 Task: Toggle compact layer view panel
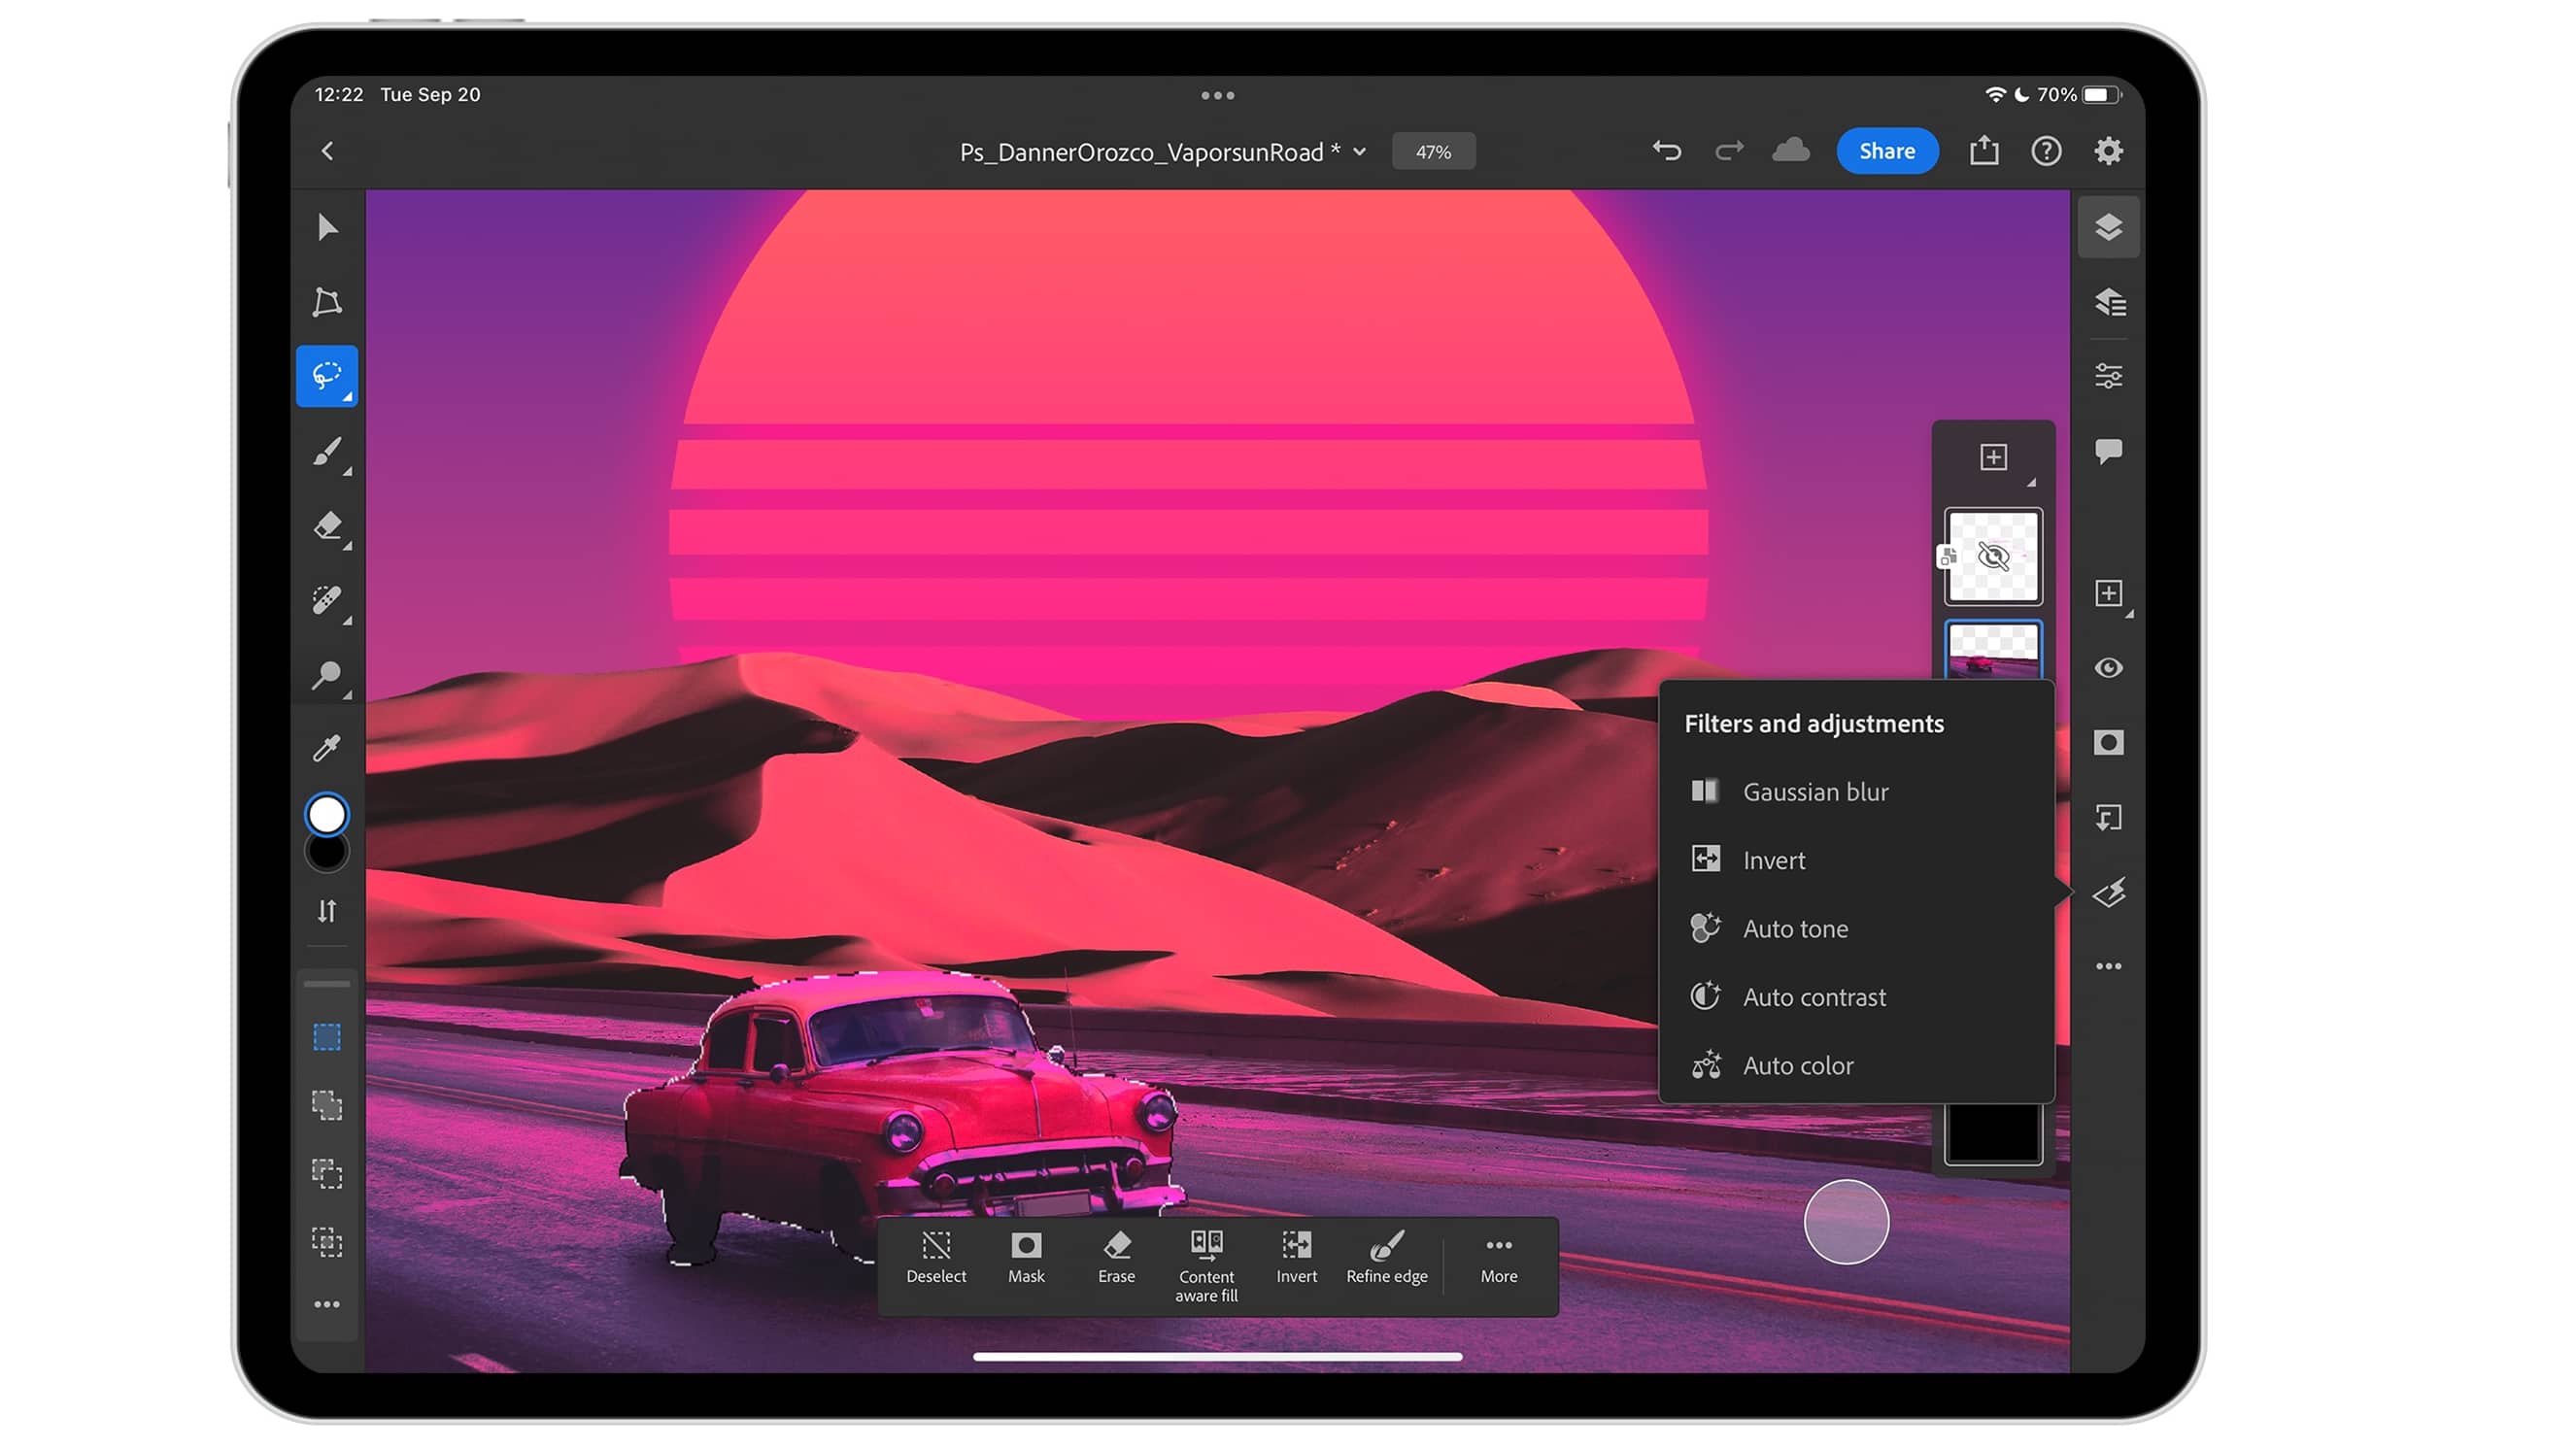[x=2108, y=228]
